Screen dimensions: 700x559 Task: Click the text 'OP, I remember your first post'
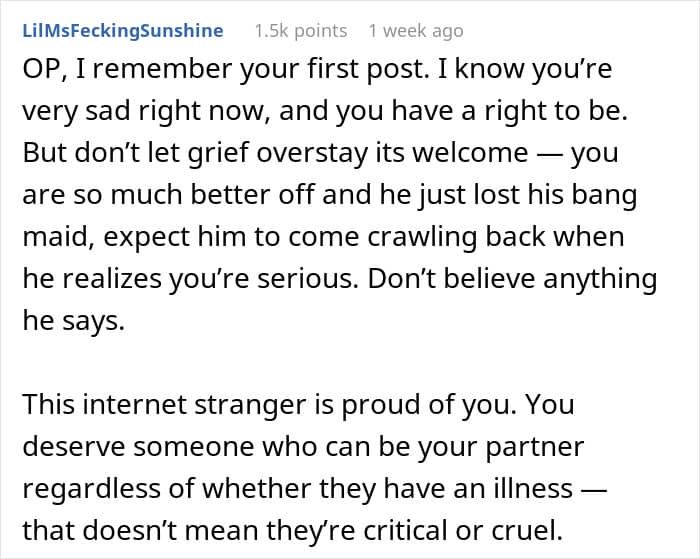tap(222, 69)
